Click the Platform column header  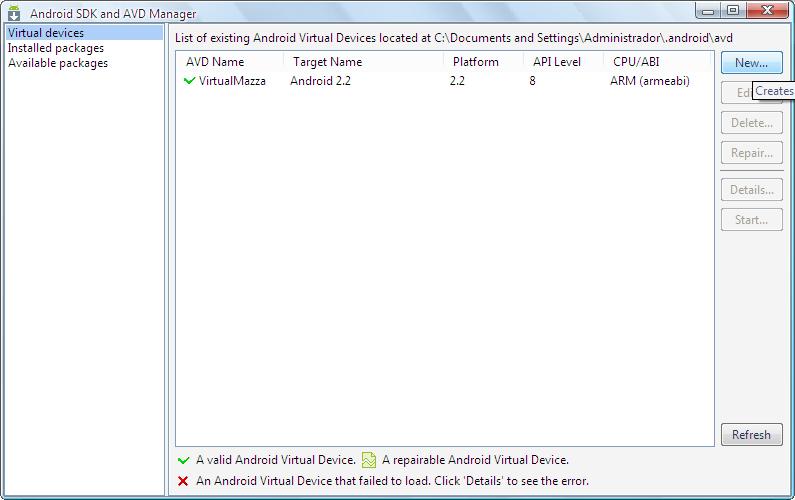pyautogui.click(x=475, y=62)
